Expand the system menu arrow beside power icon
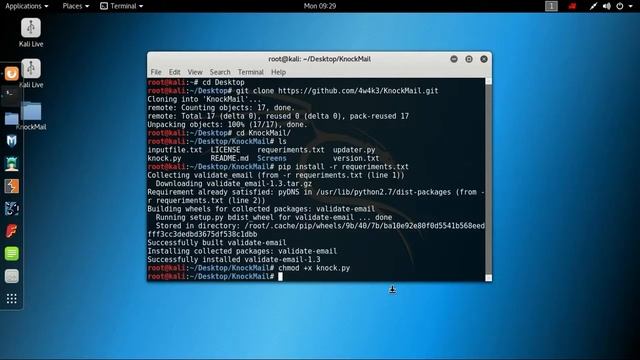 point(631,6)
